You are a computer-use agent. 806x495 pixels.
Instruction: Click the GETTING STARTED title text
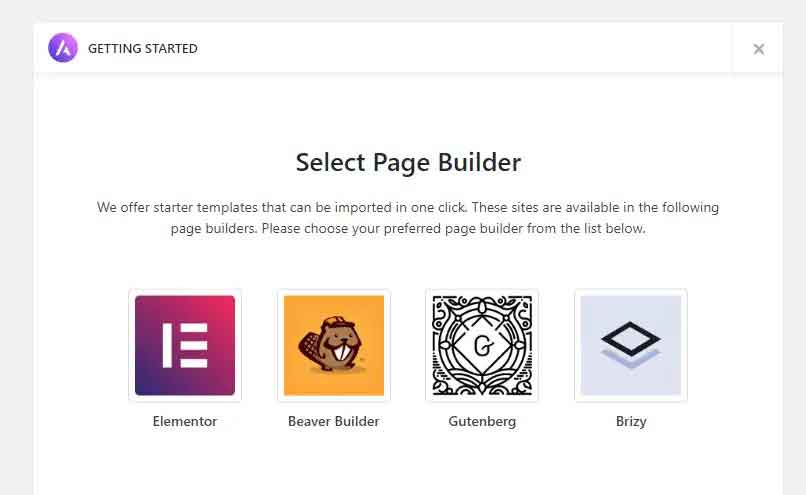point(143,48)
